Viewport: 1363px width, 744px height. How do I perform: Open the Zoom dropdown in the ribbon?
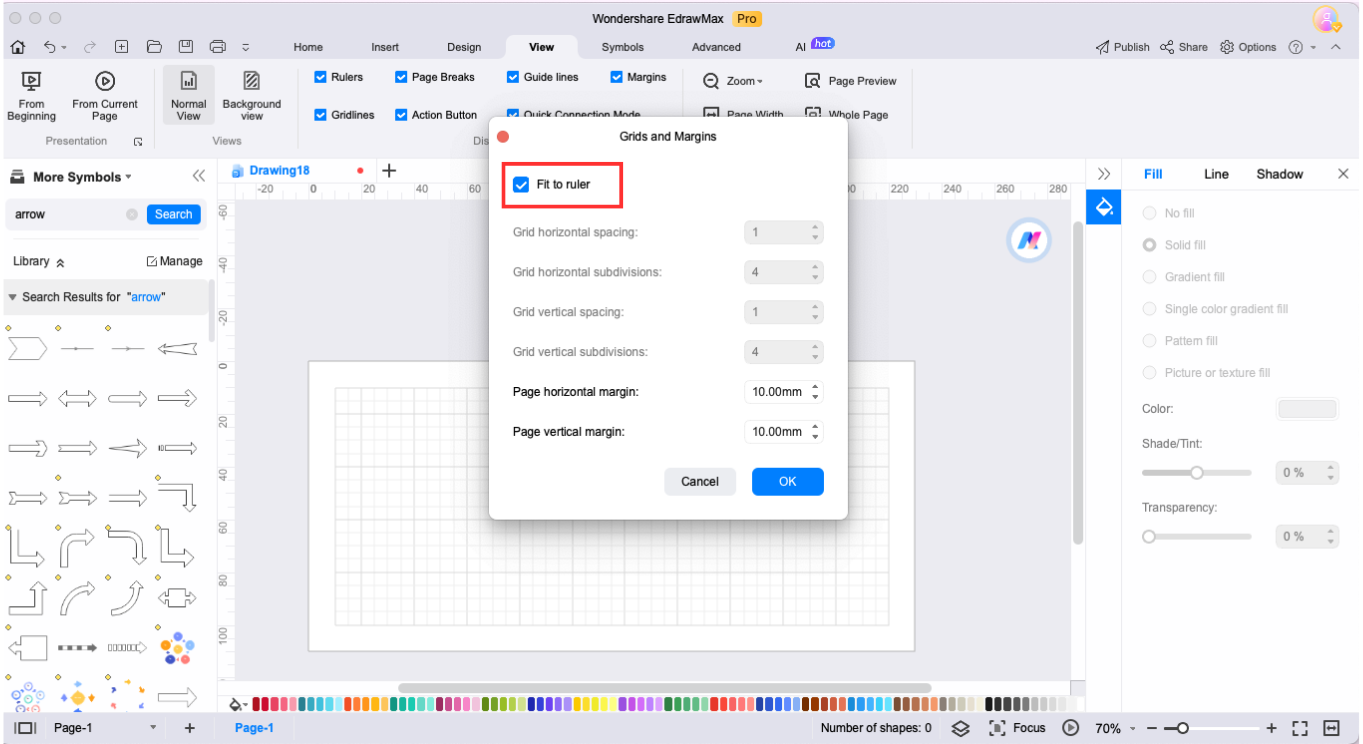coord(733,81)
